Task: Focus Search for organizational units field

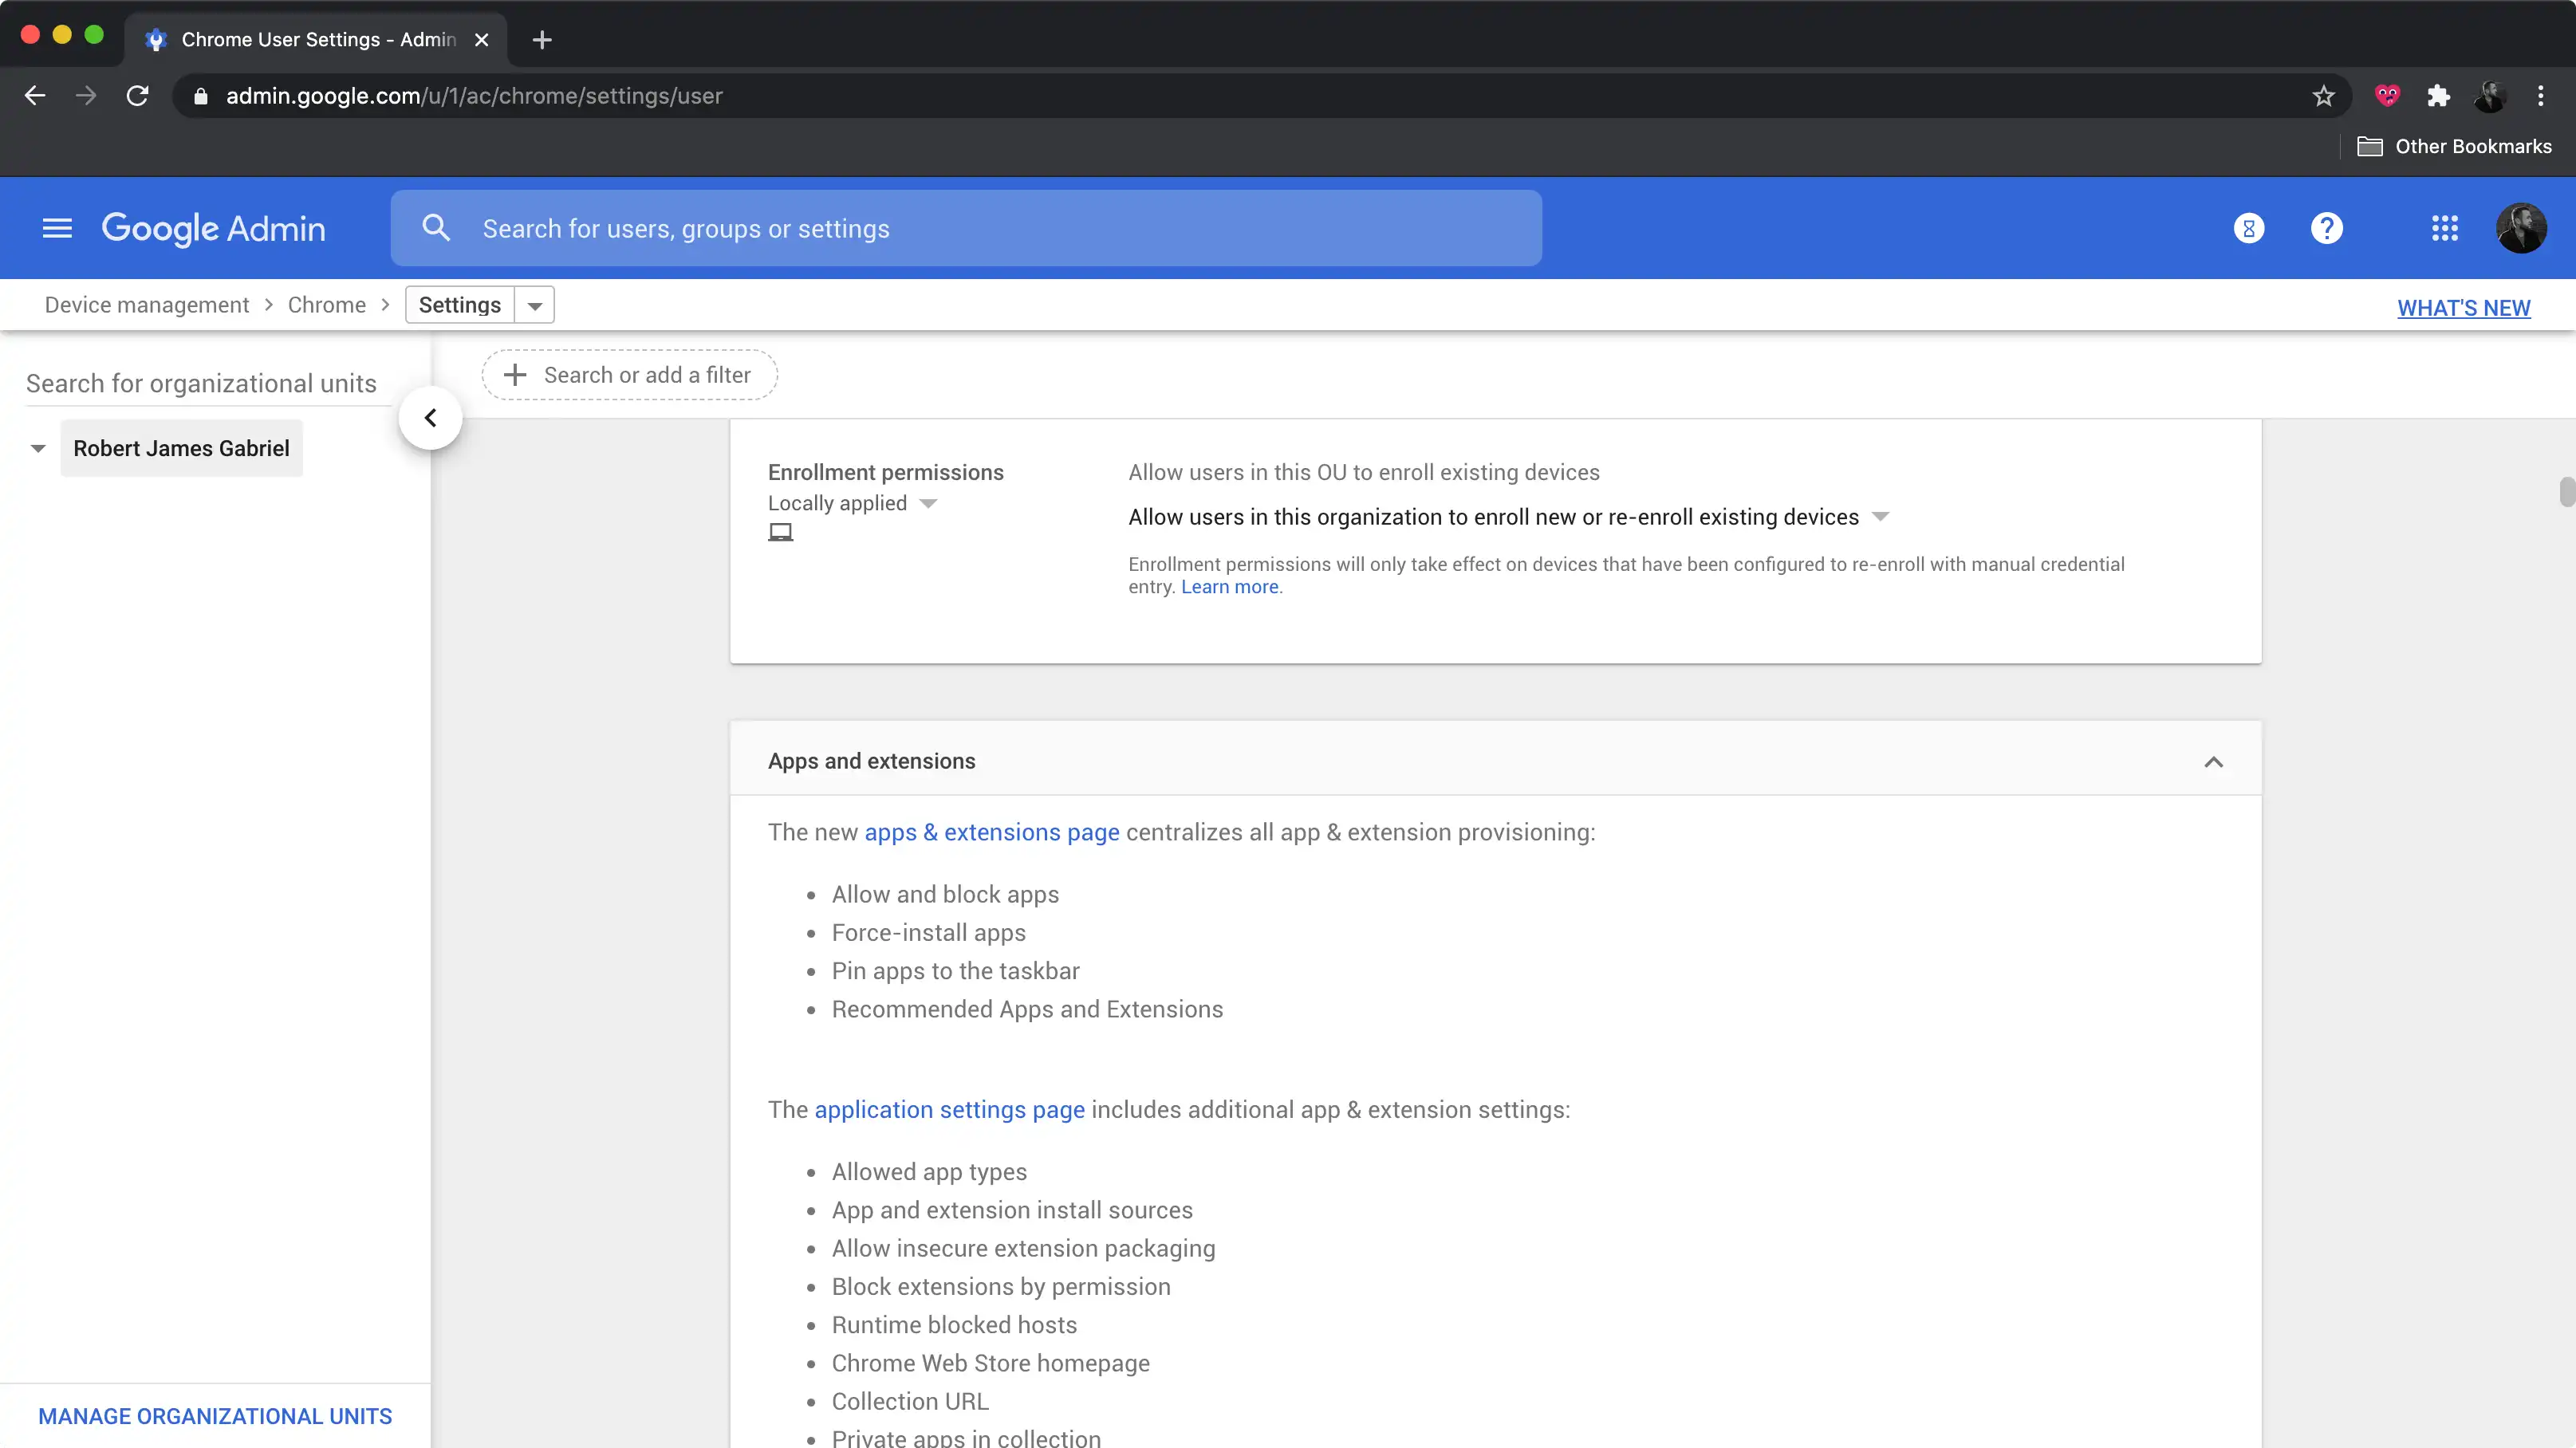Action: 208,384
